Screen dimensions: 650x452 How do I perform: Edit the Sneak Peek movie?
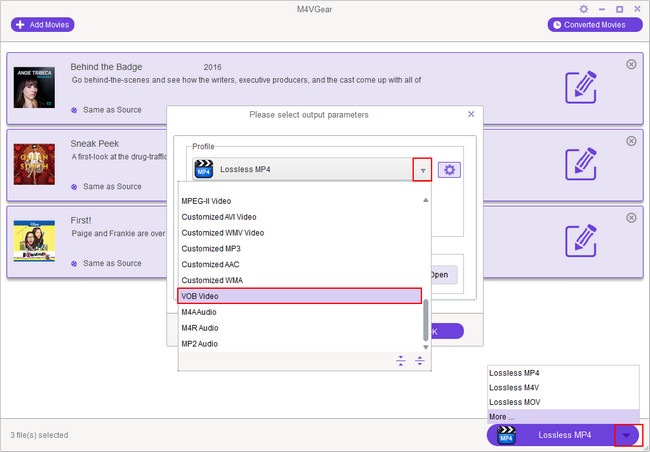point(581,164)
